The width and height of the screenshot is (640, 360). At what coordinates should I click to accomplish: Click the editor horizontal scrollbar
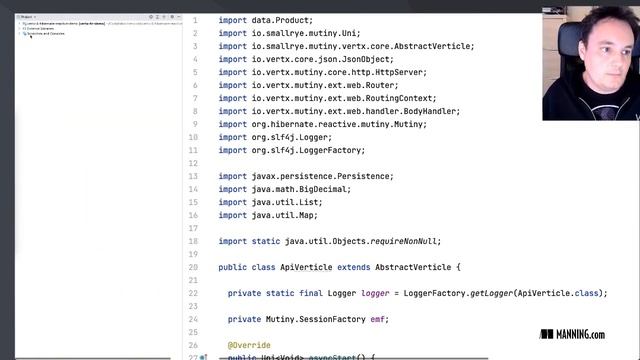353,358
